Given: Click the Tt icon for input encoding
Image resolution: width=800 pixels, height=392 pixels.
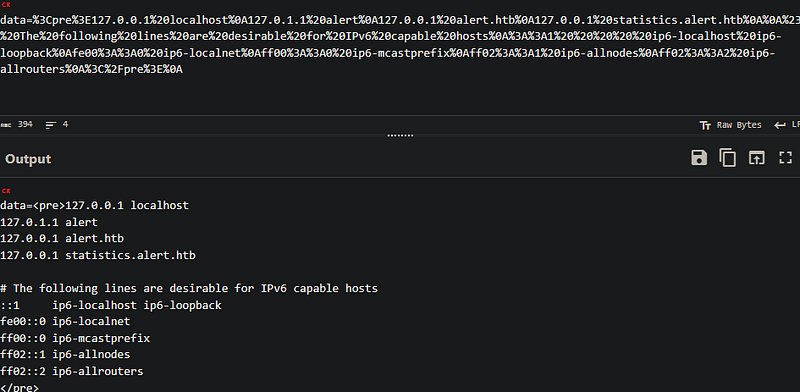Looking at the screenshot, I should point(705,125).
